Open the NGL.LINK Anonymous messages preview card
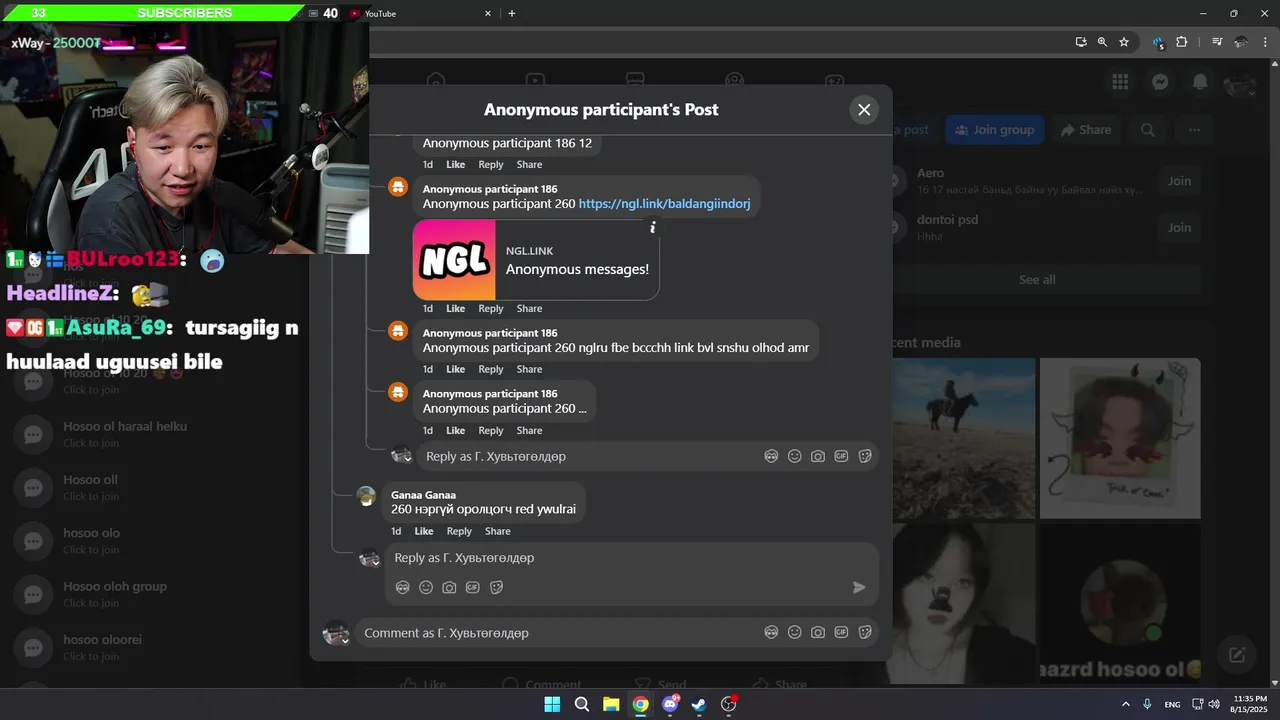Screen dimensions: 1280x720 pos(536,260)
